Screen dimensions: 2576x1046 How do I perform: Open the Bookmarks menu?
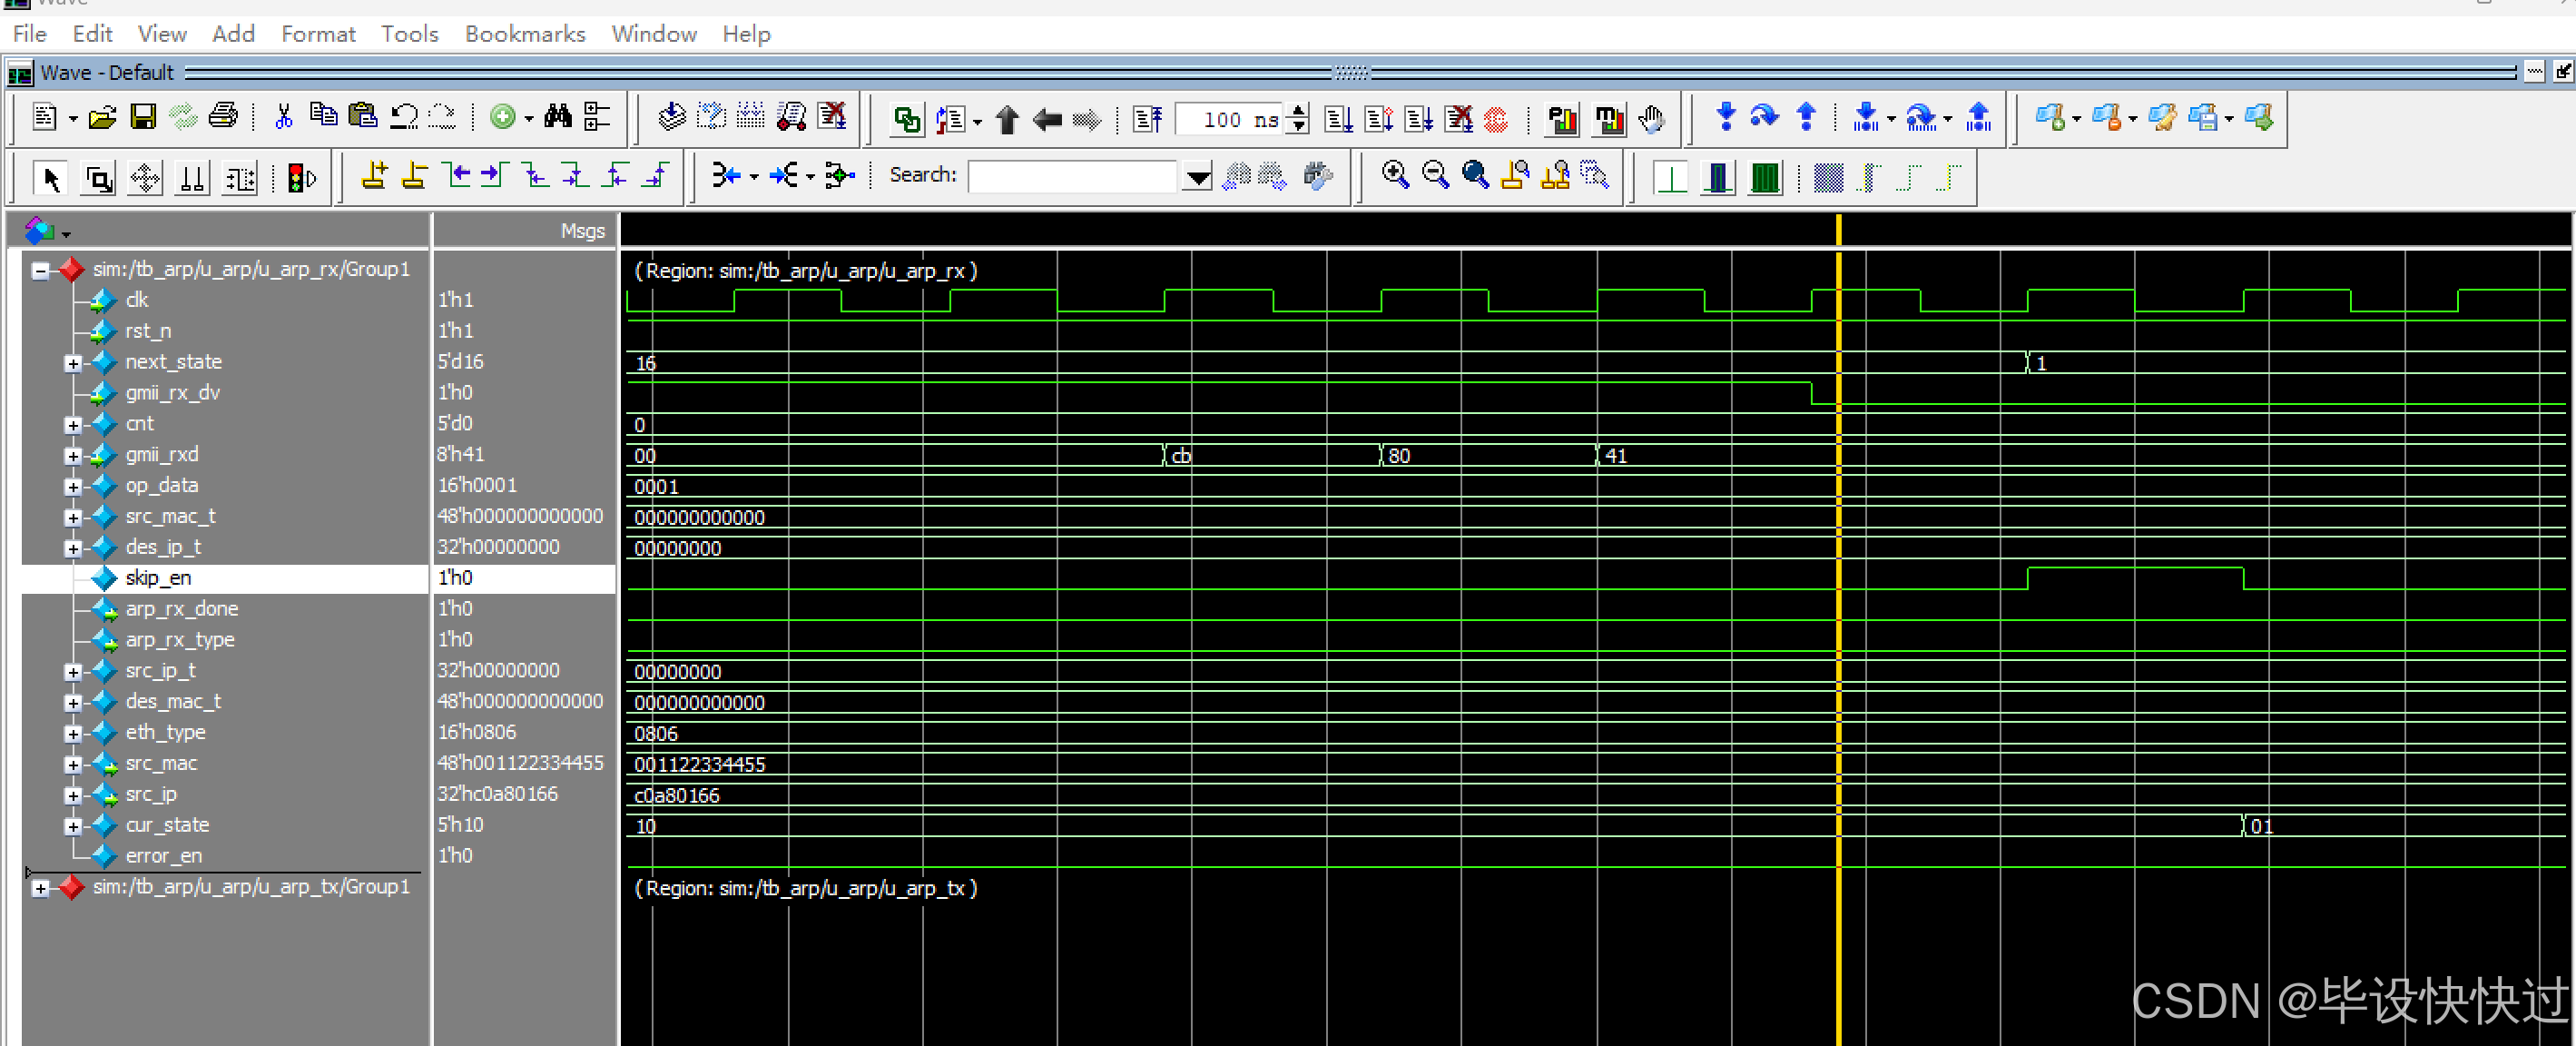click(525, 34)
